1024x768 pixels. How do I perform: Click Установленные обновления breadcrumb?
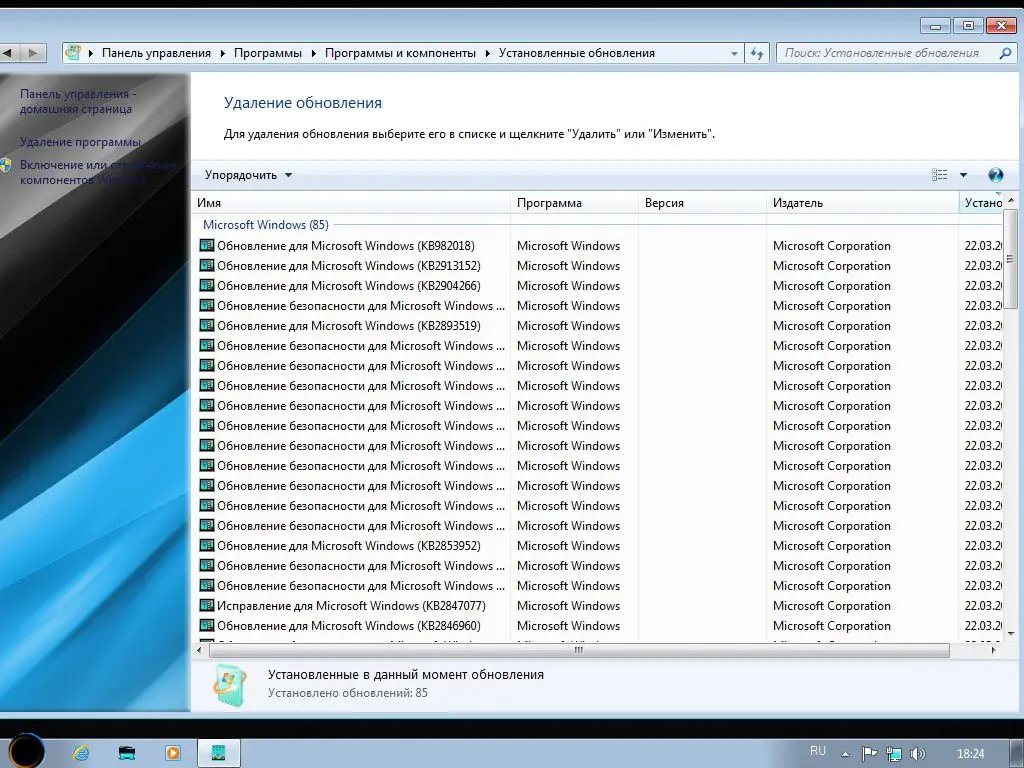tap(577, 53)
